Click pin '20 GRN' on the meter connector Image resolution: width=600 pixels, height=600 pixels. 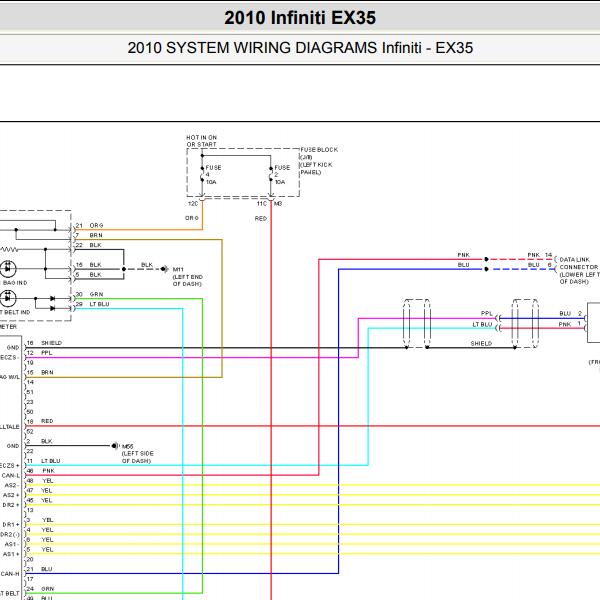[x=89, y=294]
